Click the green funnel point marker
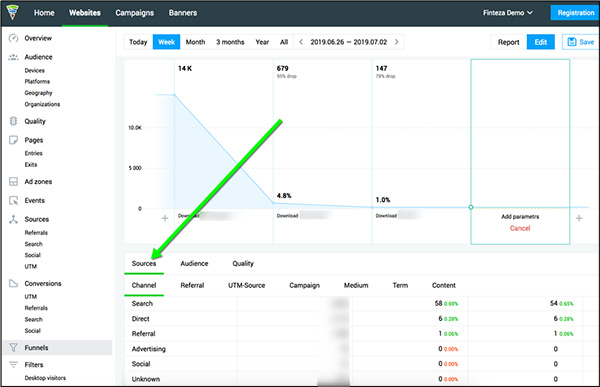The image size is (600, 387). (x=471, y=207)
